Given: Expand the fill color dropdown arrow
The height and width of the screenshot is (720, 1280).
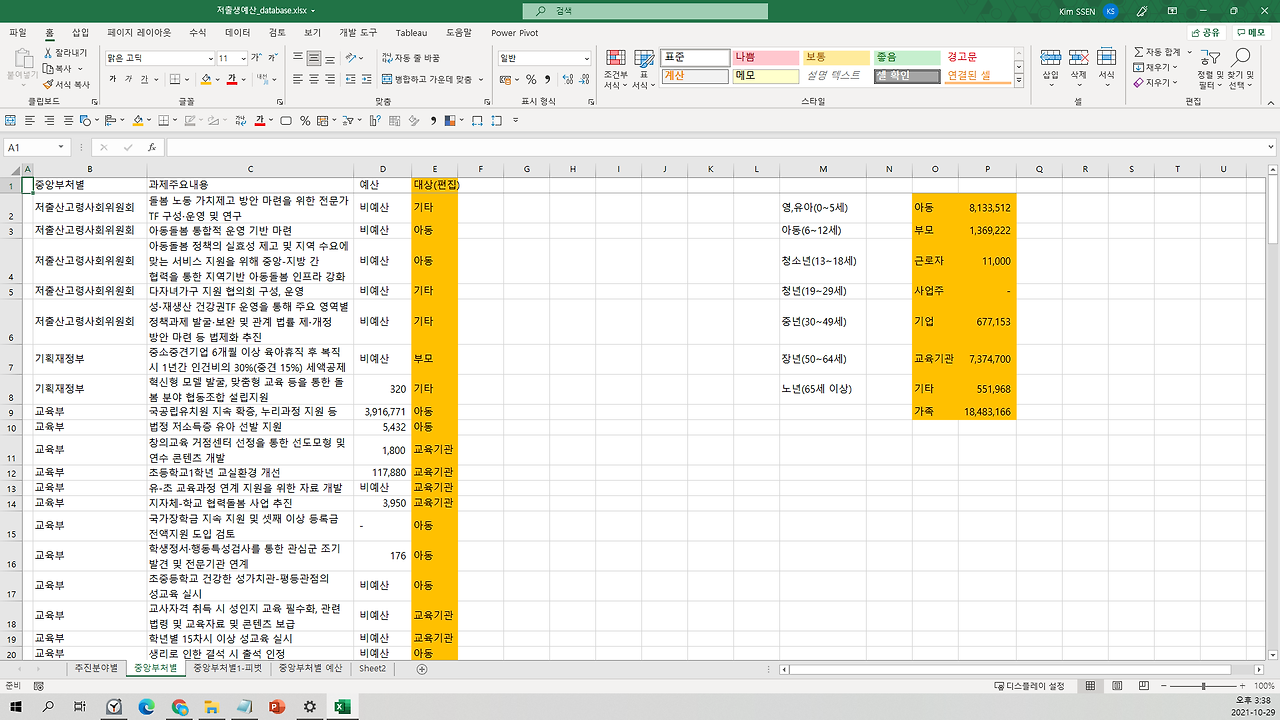Looking at the screenshot, I should click(x=218, y=79).
